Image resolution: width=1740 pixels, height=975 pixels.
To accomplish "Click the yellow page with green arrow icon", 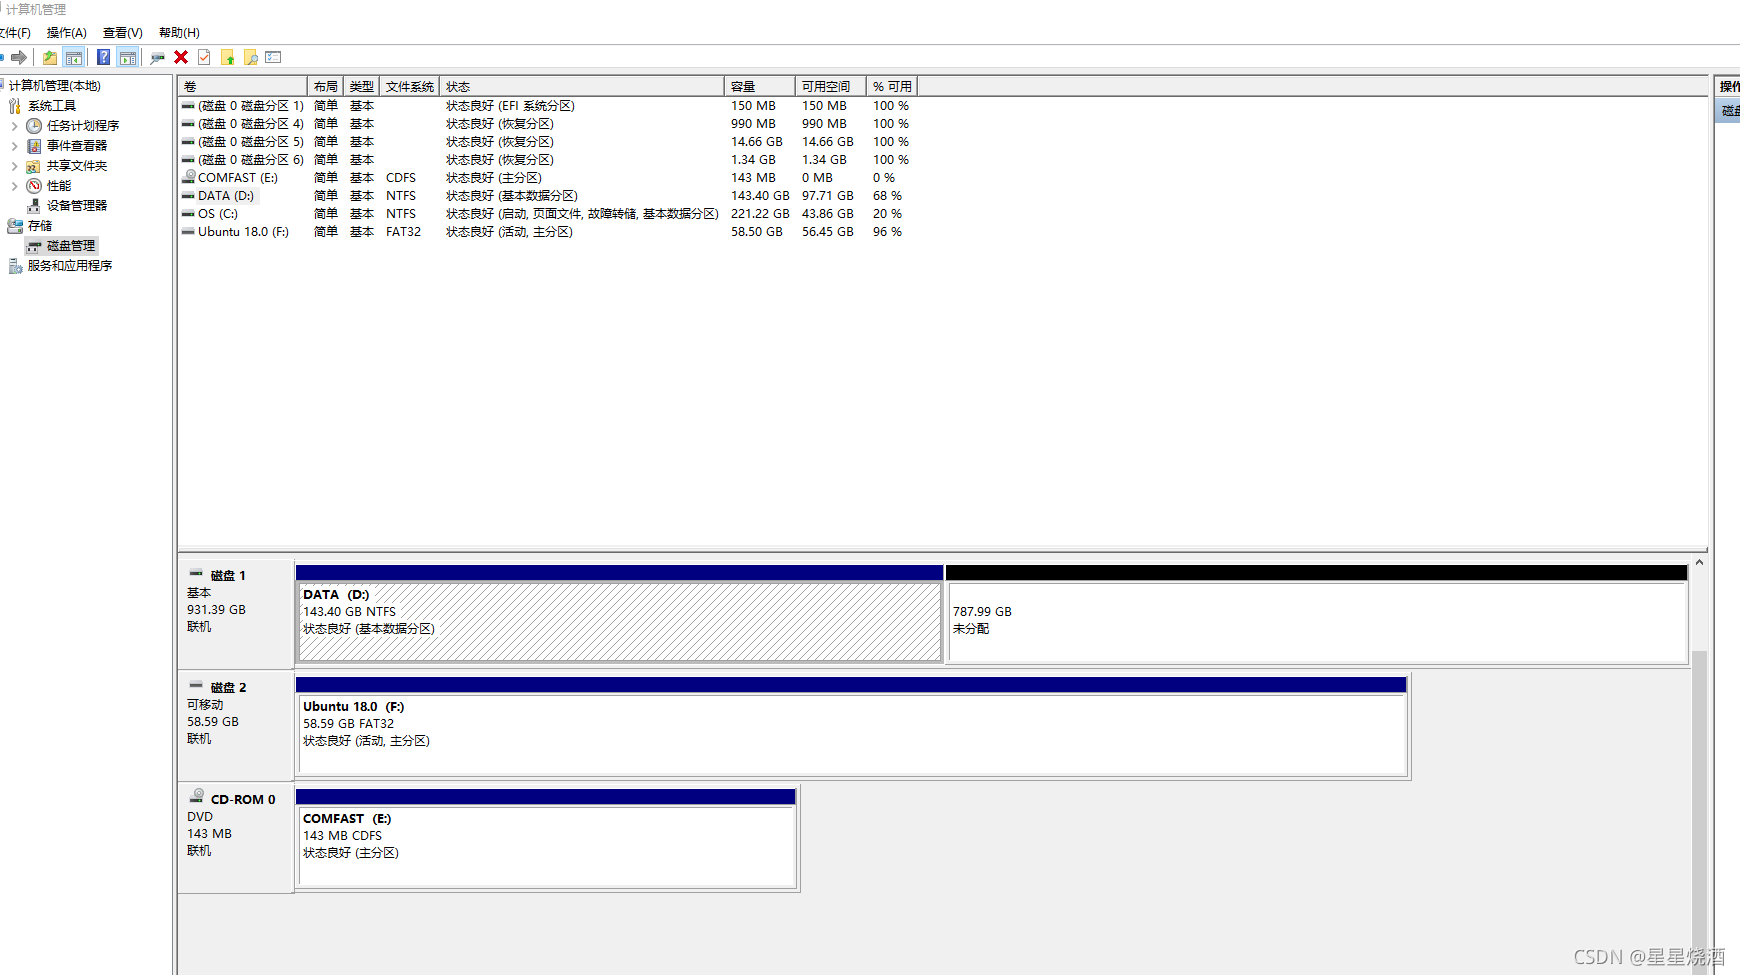I will tap(228, 57).
